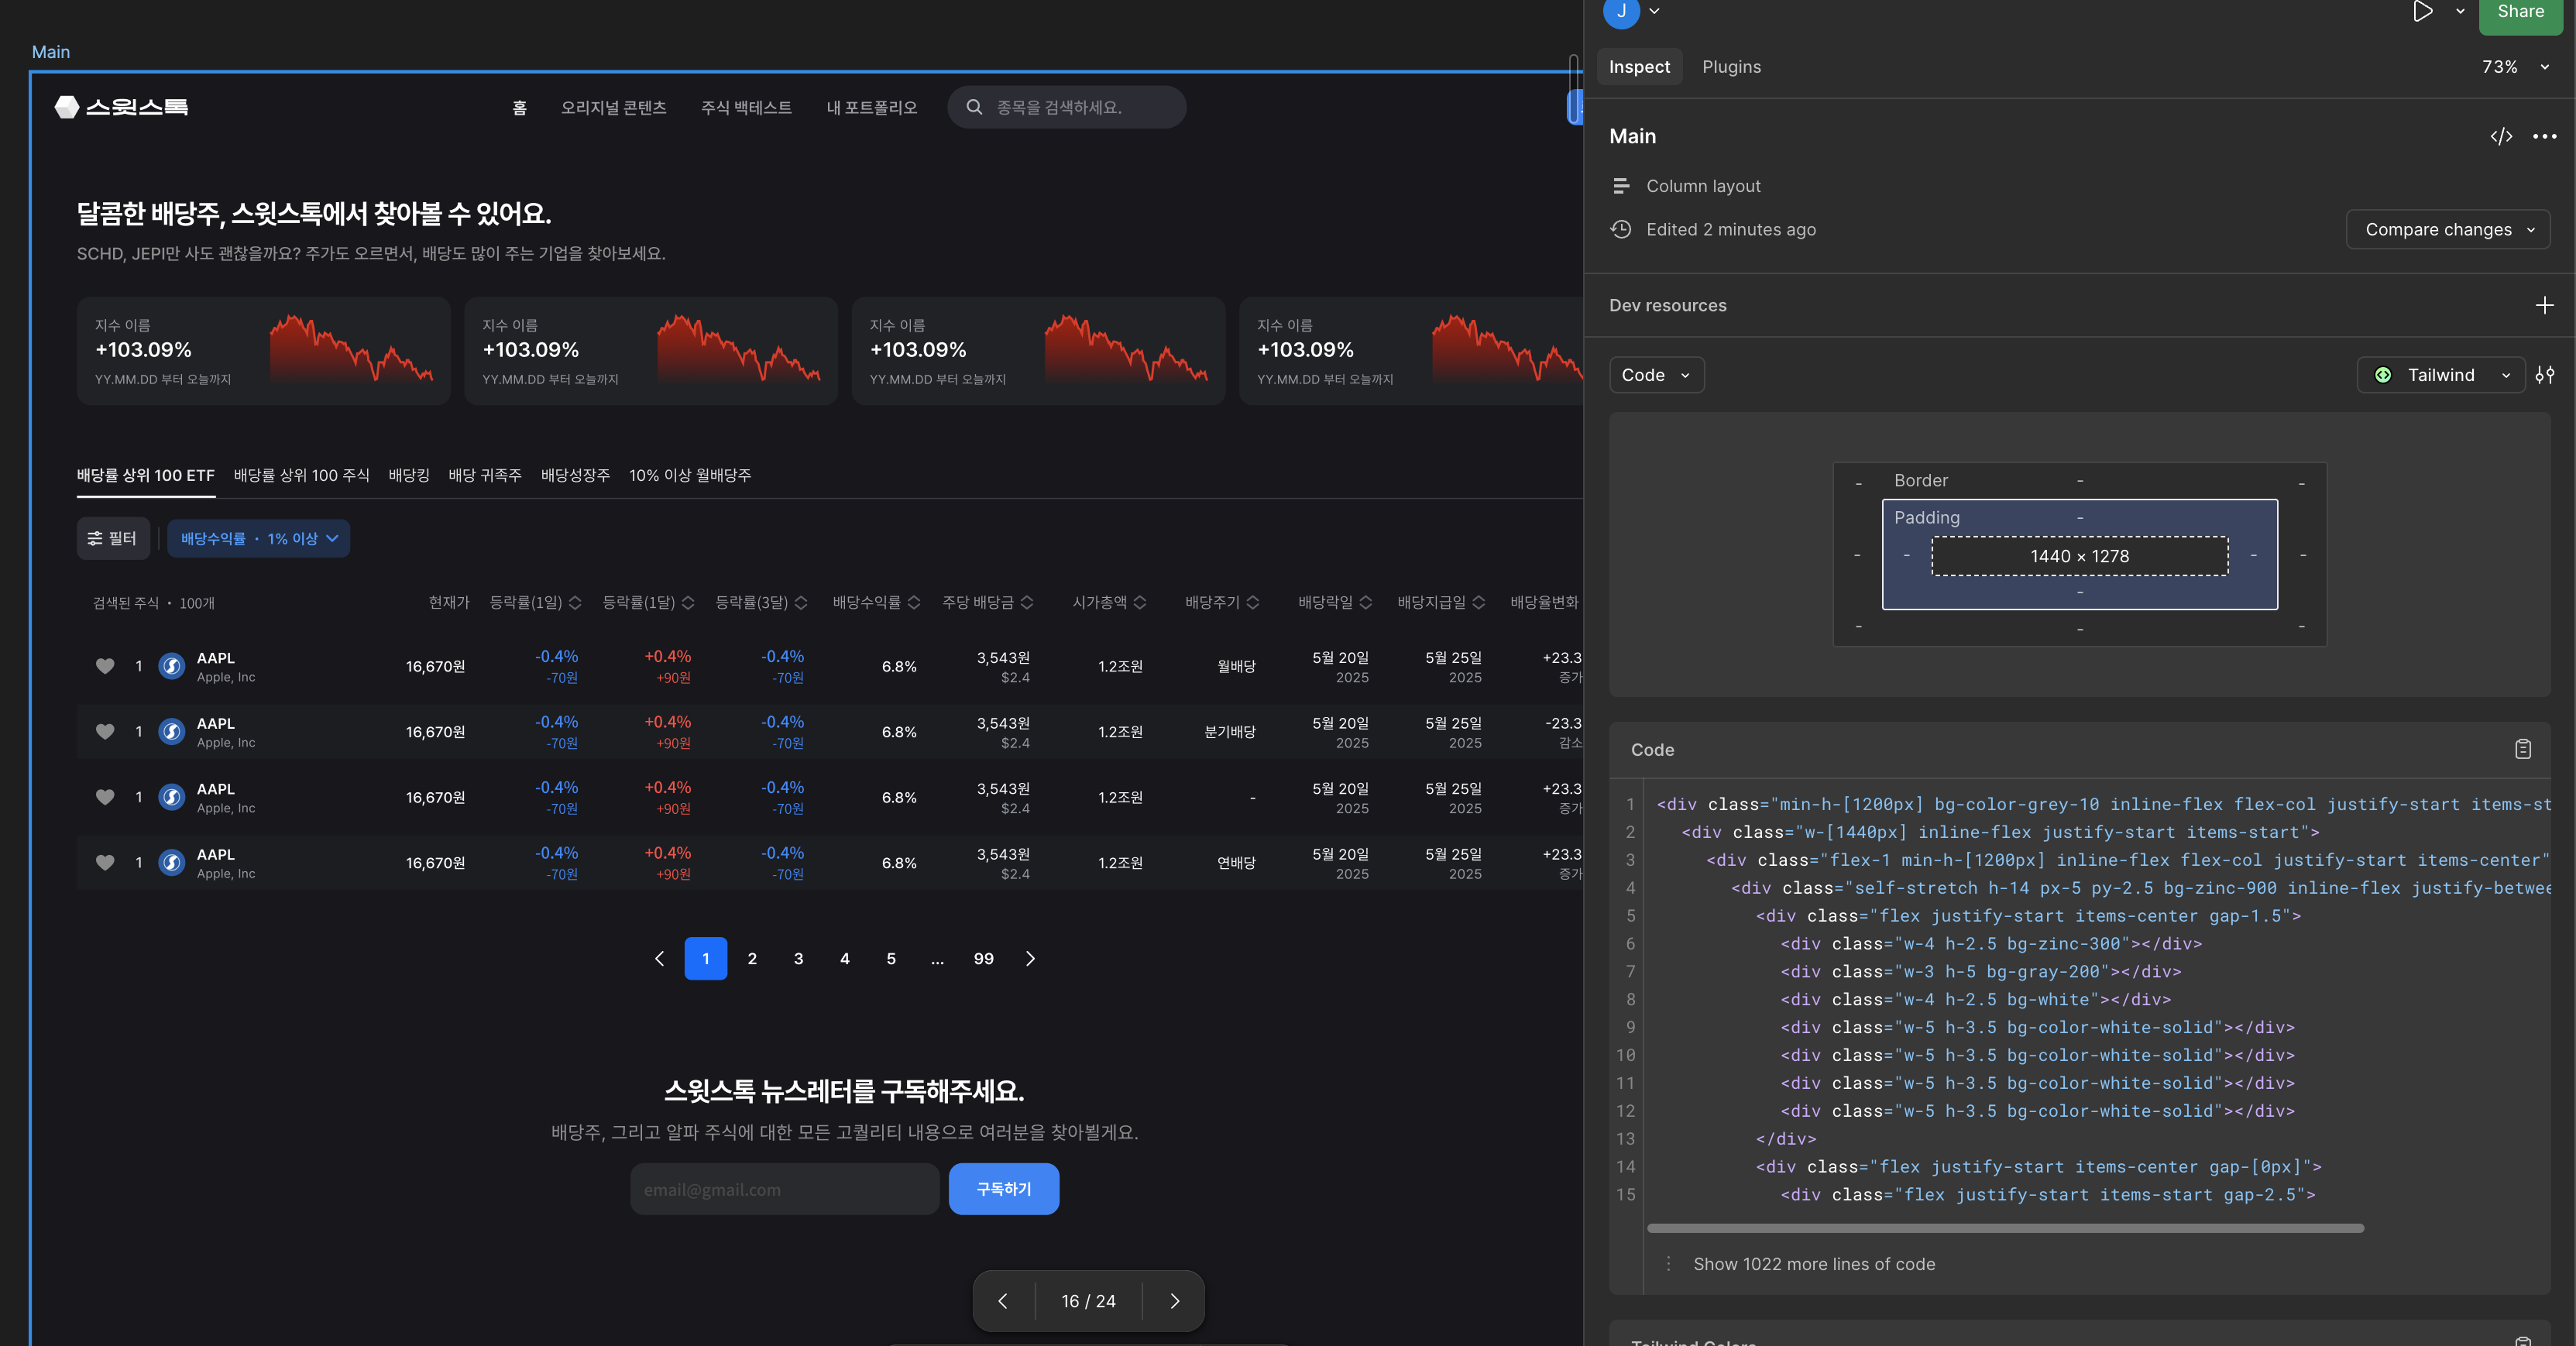This screenshot has height=1346, width=2576.
Task: Sort by 등락률(1일) column arrows
Action: 575,602
